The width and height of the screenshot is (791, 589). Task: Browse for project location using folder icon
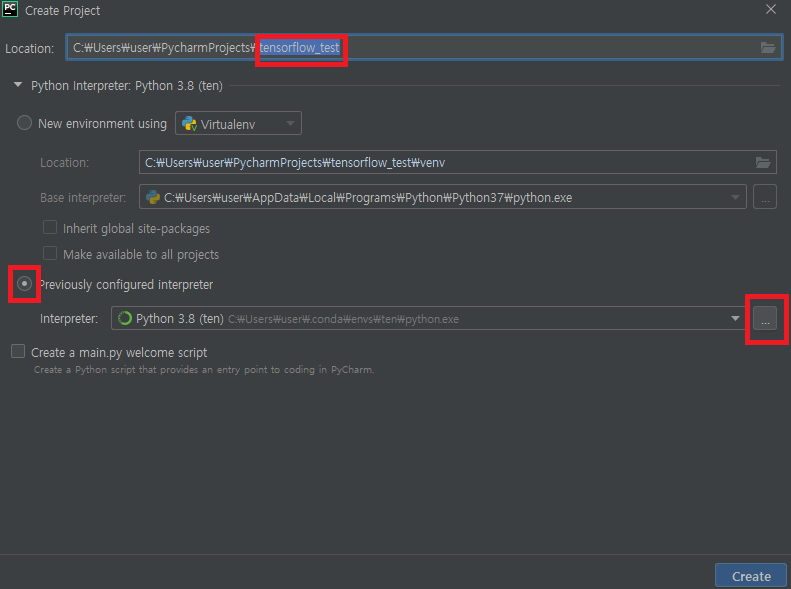click(768, 47)
